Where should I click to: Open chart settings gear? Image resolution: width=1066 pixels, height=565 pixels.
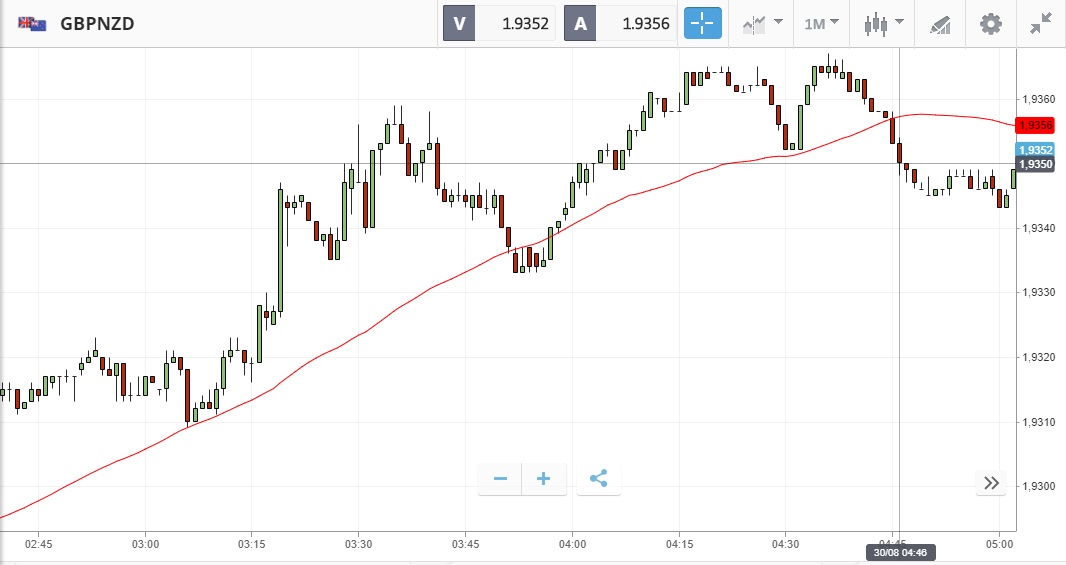pyautogui.click(x=990, y=23)
